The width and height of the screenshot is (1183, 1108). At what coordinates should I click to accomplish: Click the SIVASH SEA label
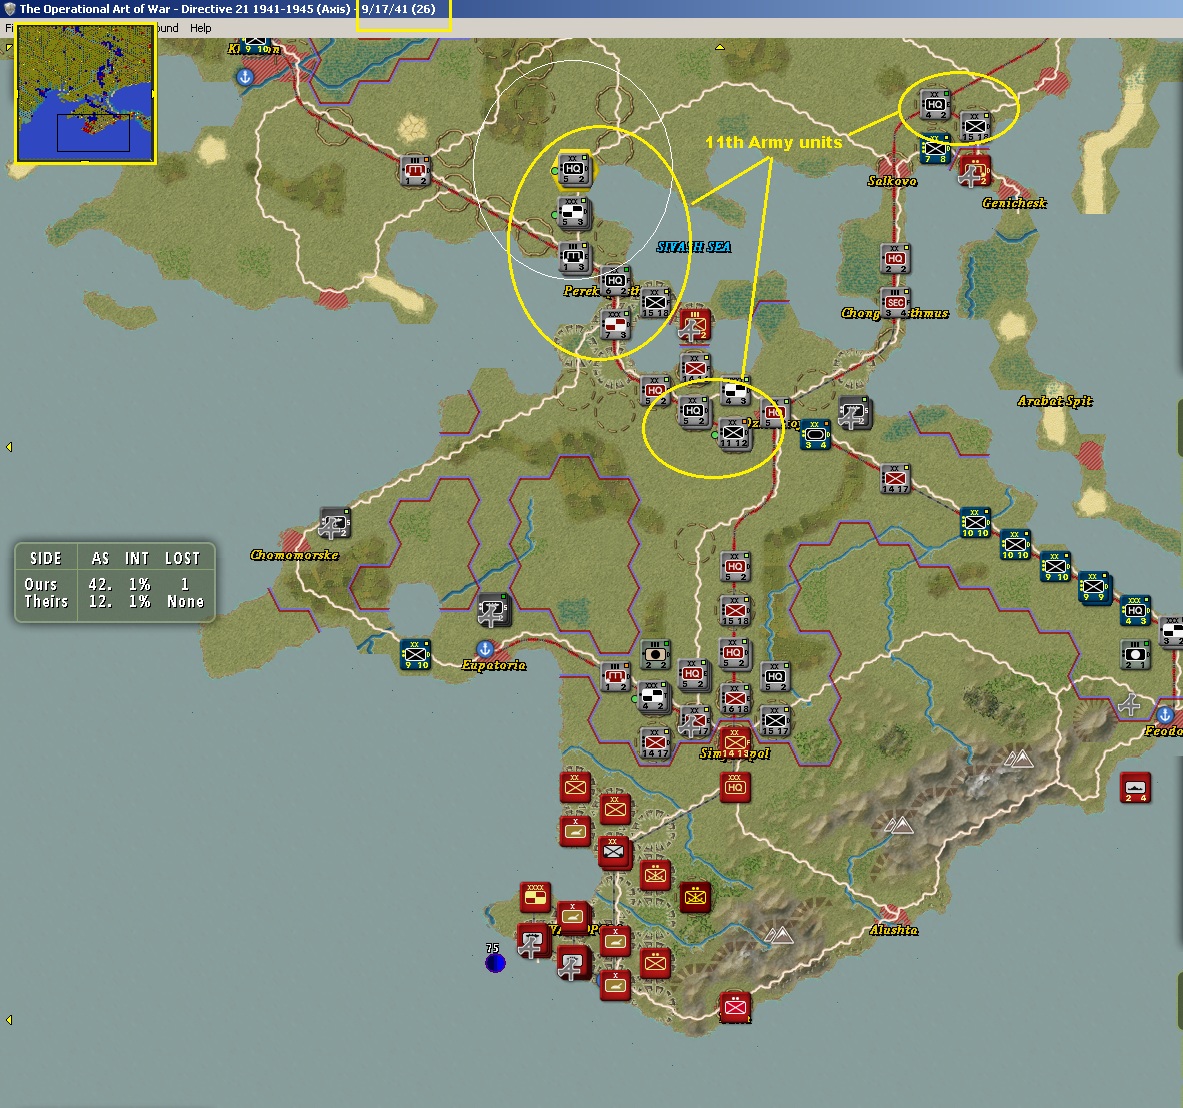[693, 247]
